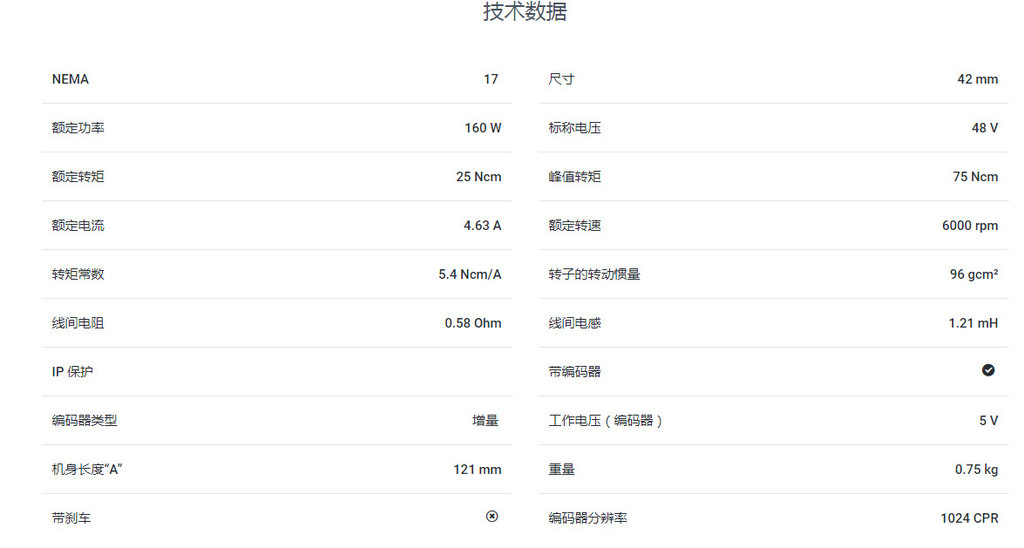The image size is (1024, 548).
Task: Select the IP 保护 label
Action: tap(73, 372)
